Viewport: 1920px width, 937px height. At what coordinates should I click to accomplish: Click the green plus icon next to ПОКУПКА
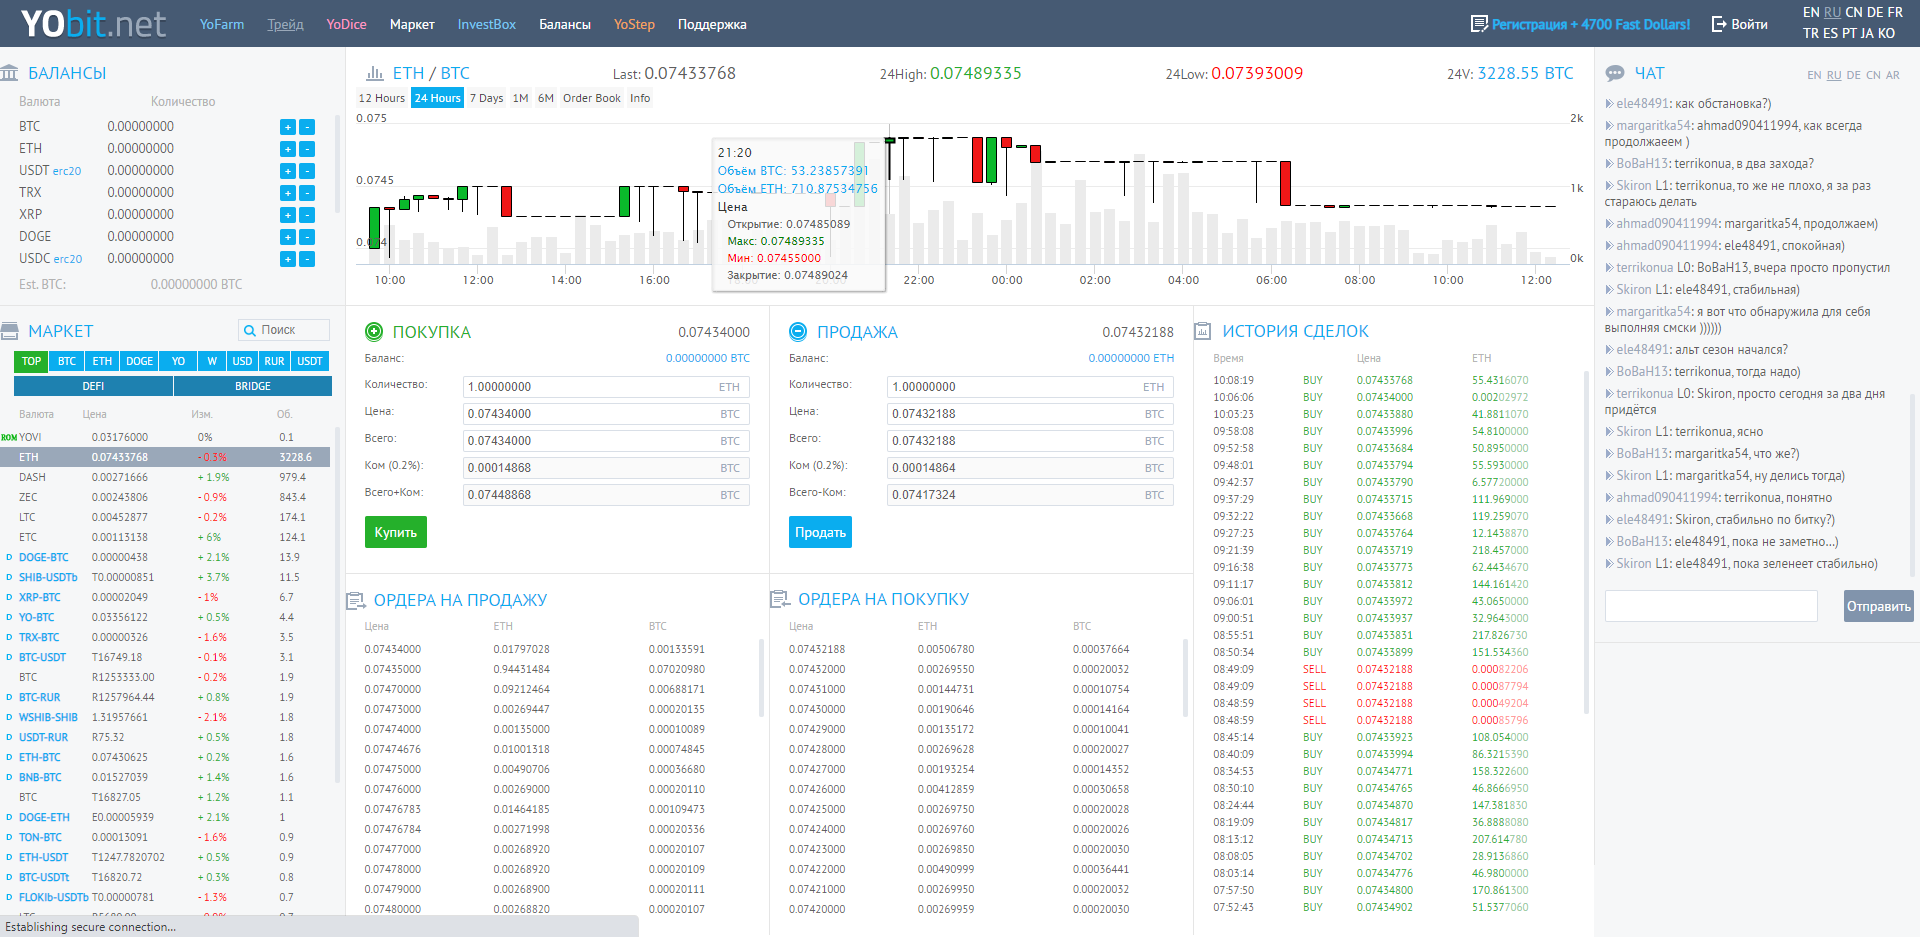point(375,331)
